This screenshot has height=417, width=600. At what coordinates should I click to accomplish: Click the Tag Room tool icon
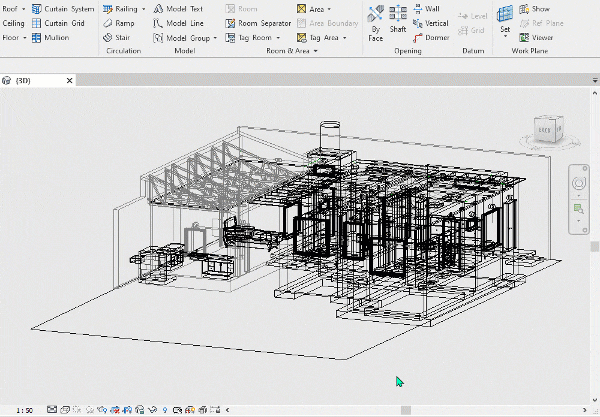(x=230, y=37)
